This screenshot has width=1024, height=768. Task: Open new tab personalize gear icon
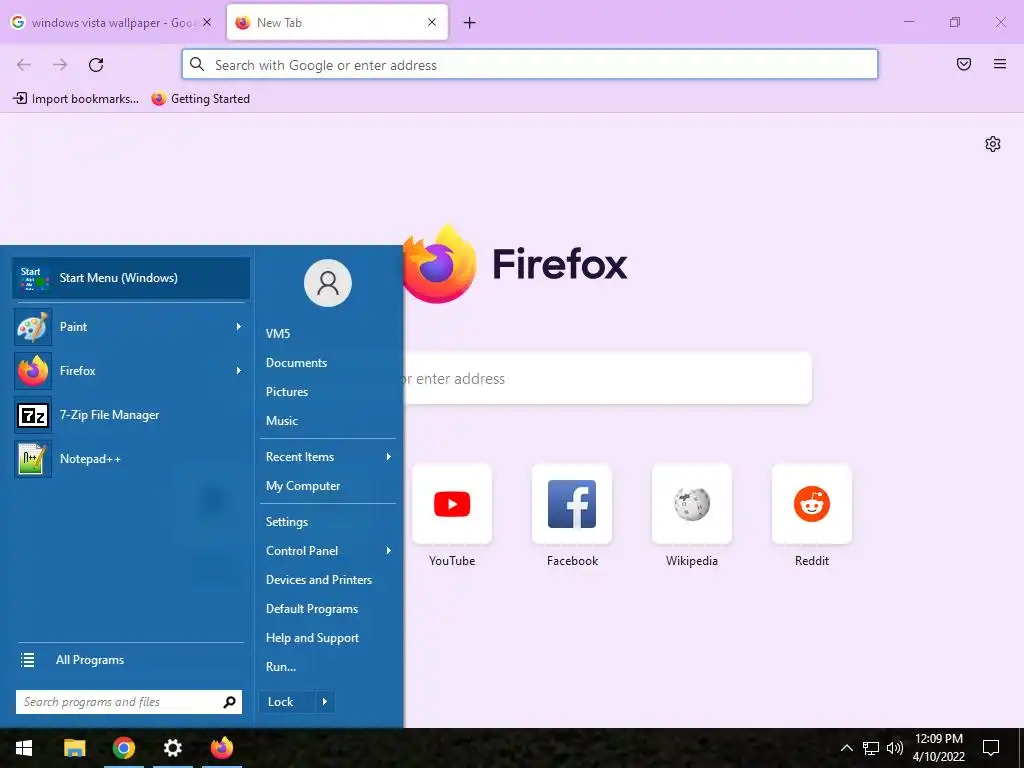pyautogui.click(x=993, y=144)
